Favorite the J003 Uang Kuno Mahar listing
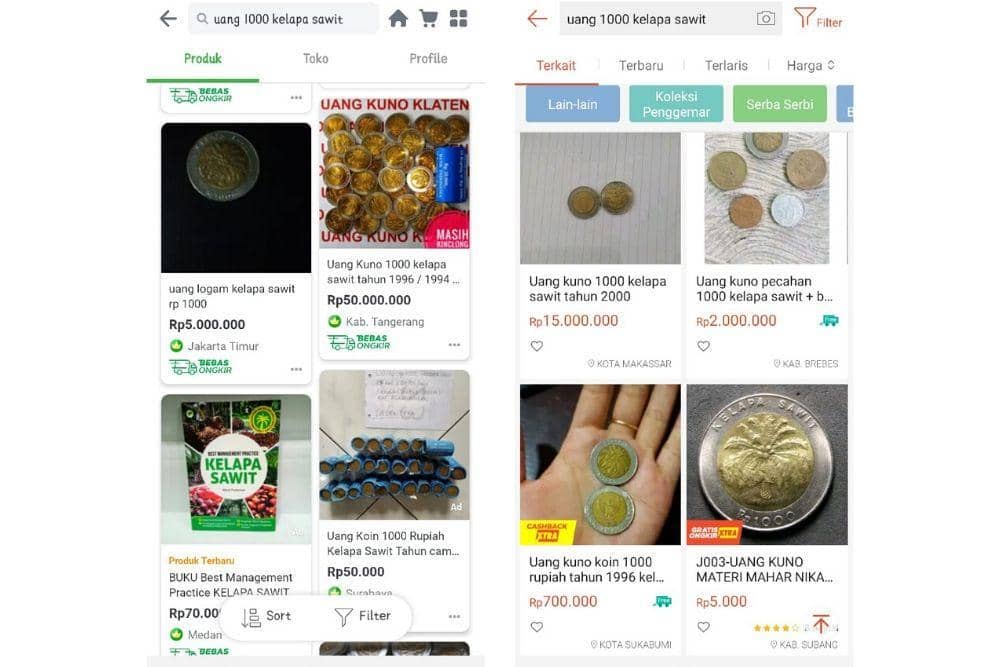Image resolution: width=1000 pixels, height=667 pixels. [703, 626]
